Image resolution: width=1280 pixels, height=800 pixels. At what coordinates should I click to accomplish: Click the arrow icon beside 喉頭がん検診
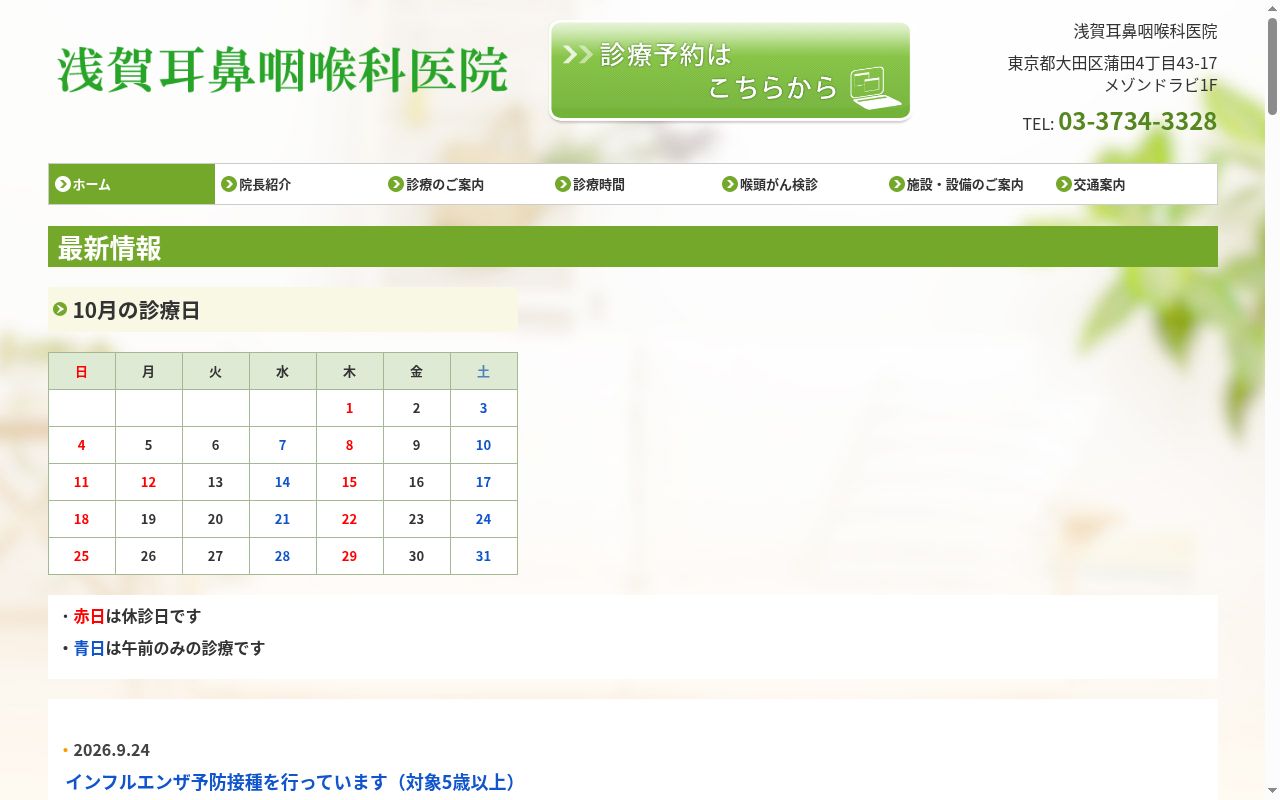(730, 184)
